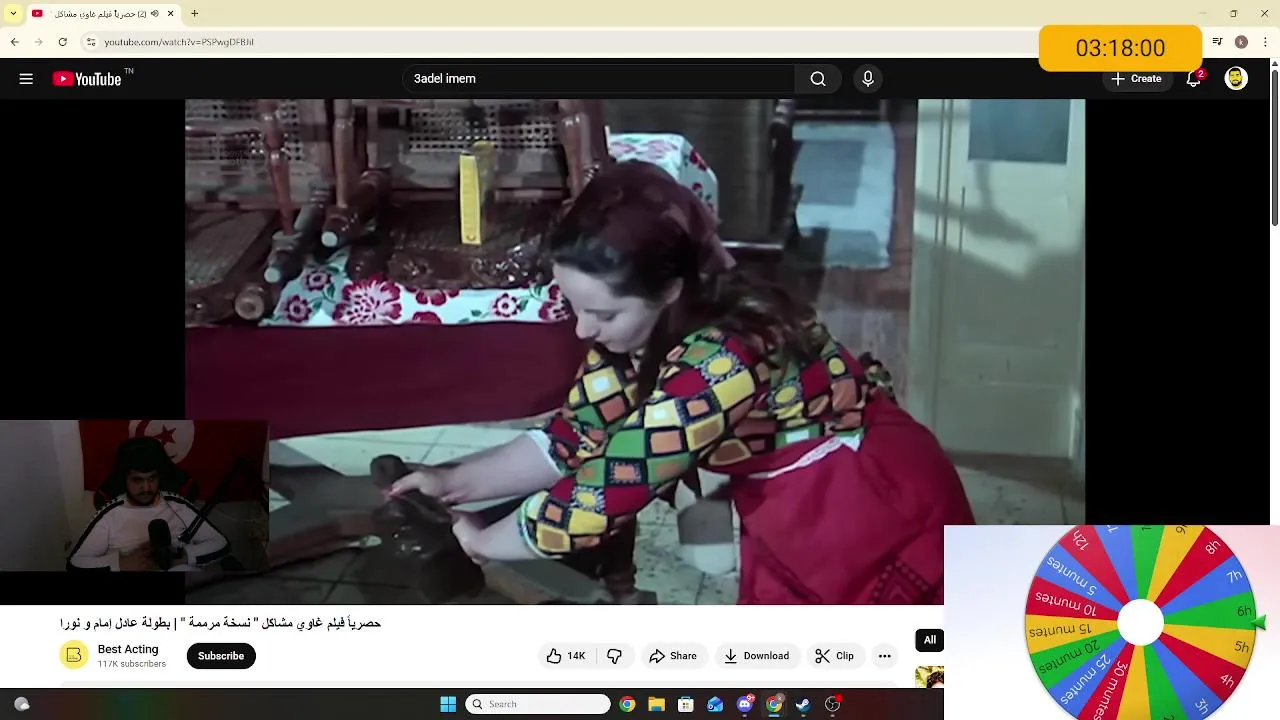Open the Create button
1280x720 pixels.
click(x=1136, y=79)
